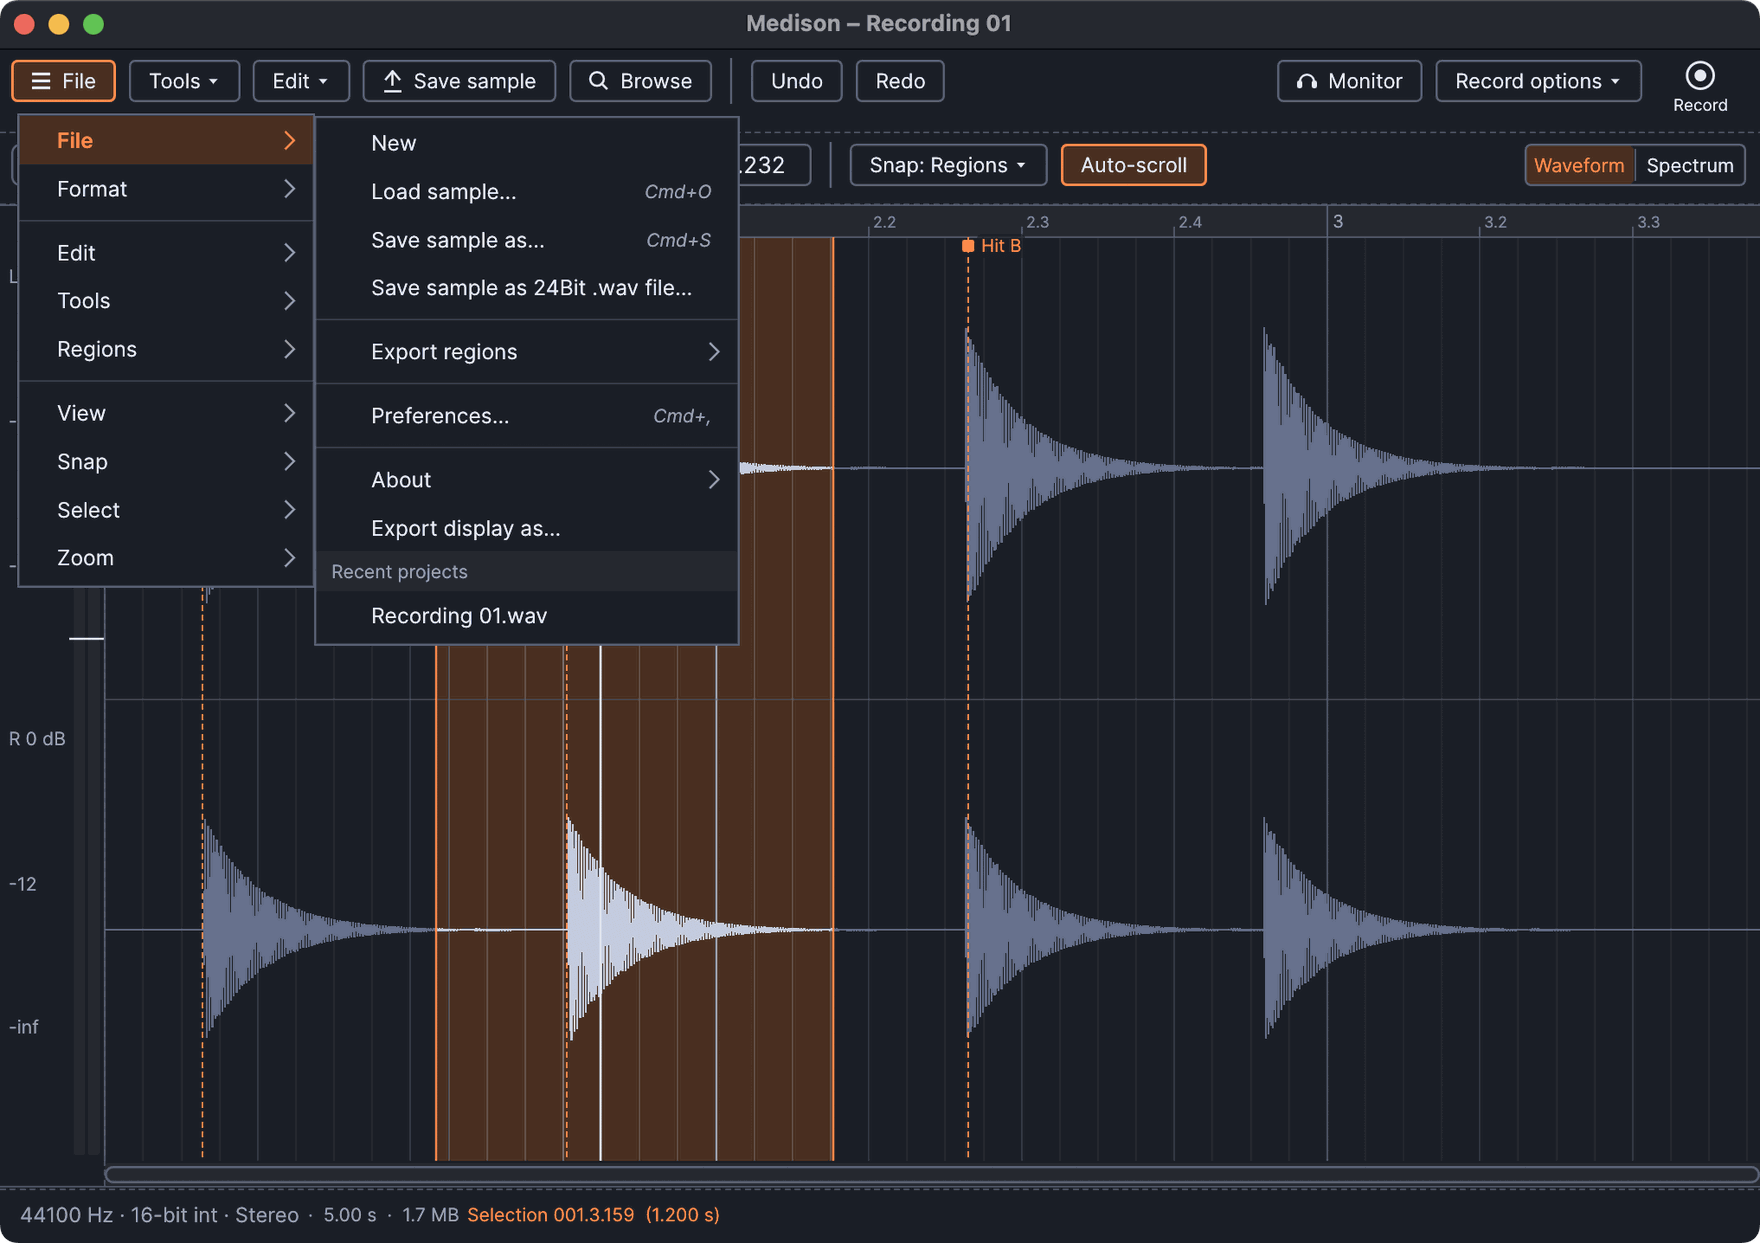1760x1243 pixels.
Task: Click the horizontal waveform scrollbar
Action: tap(931, 1174)
